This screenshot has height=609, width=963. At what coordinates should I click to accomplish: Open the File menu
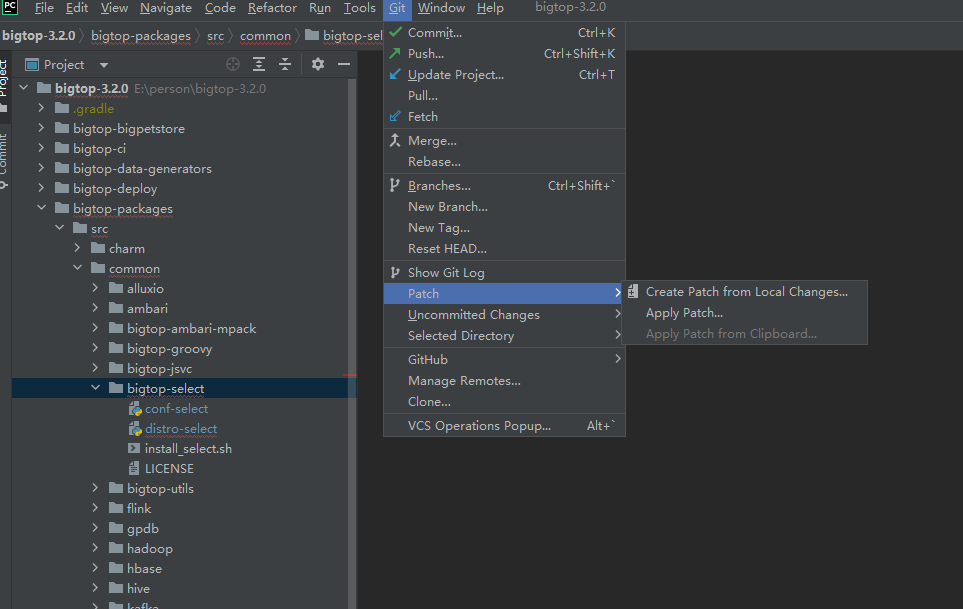tap(44, 7)
